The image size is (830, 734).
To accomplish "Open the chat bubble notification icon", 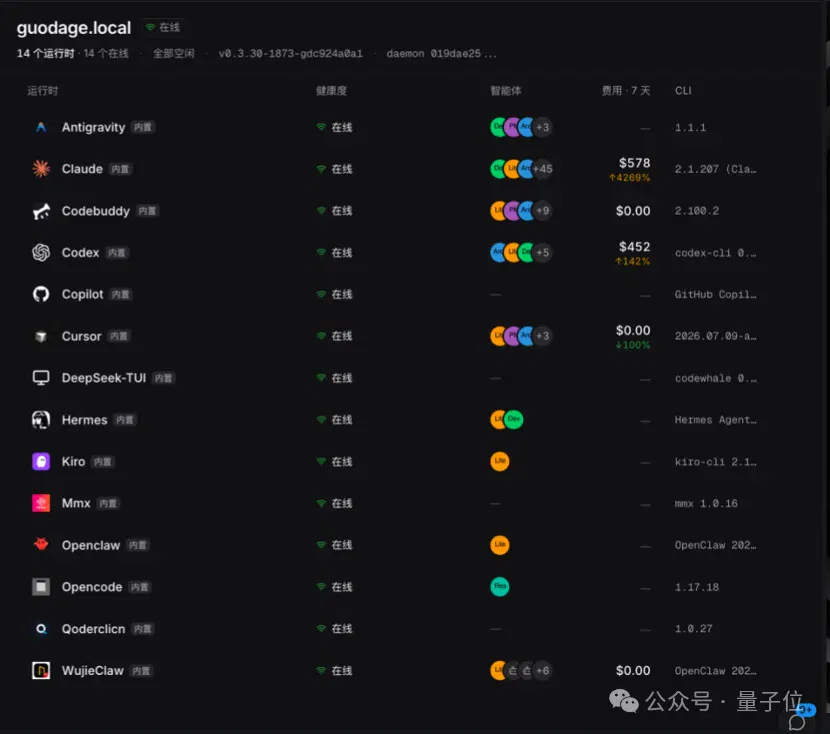I will point(797,721).
